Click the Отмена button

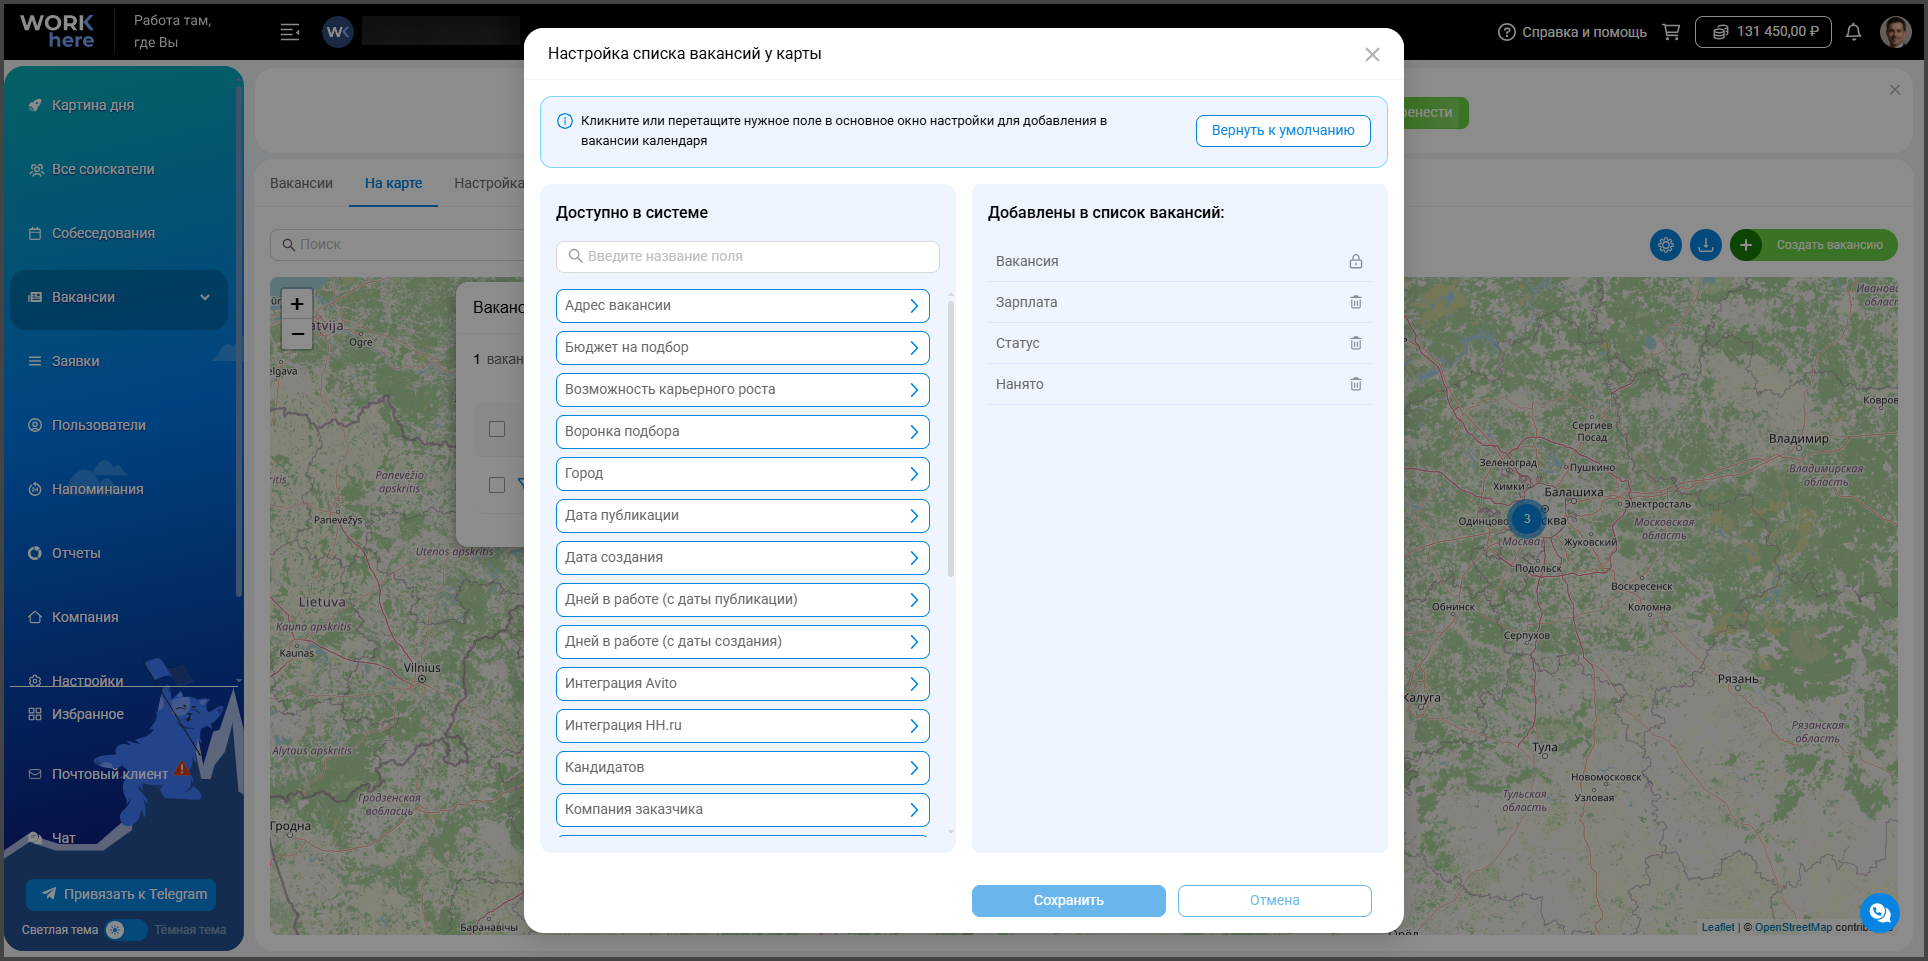[x=1275, y=901]
